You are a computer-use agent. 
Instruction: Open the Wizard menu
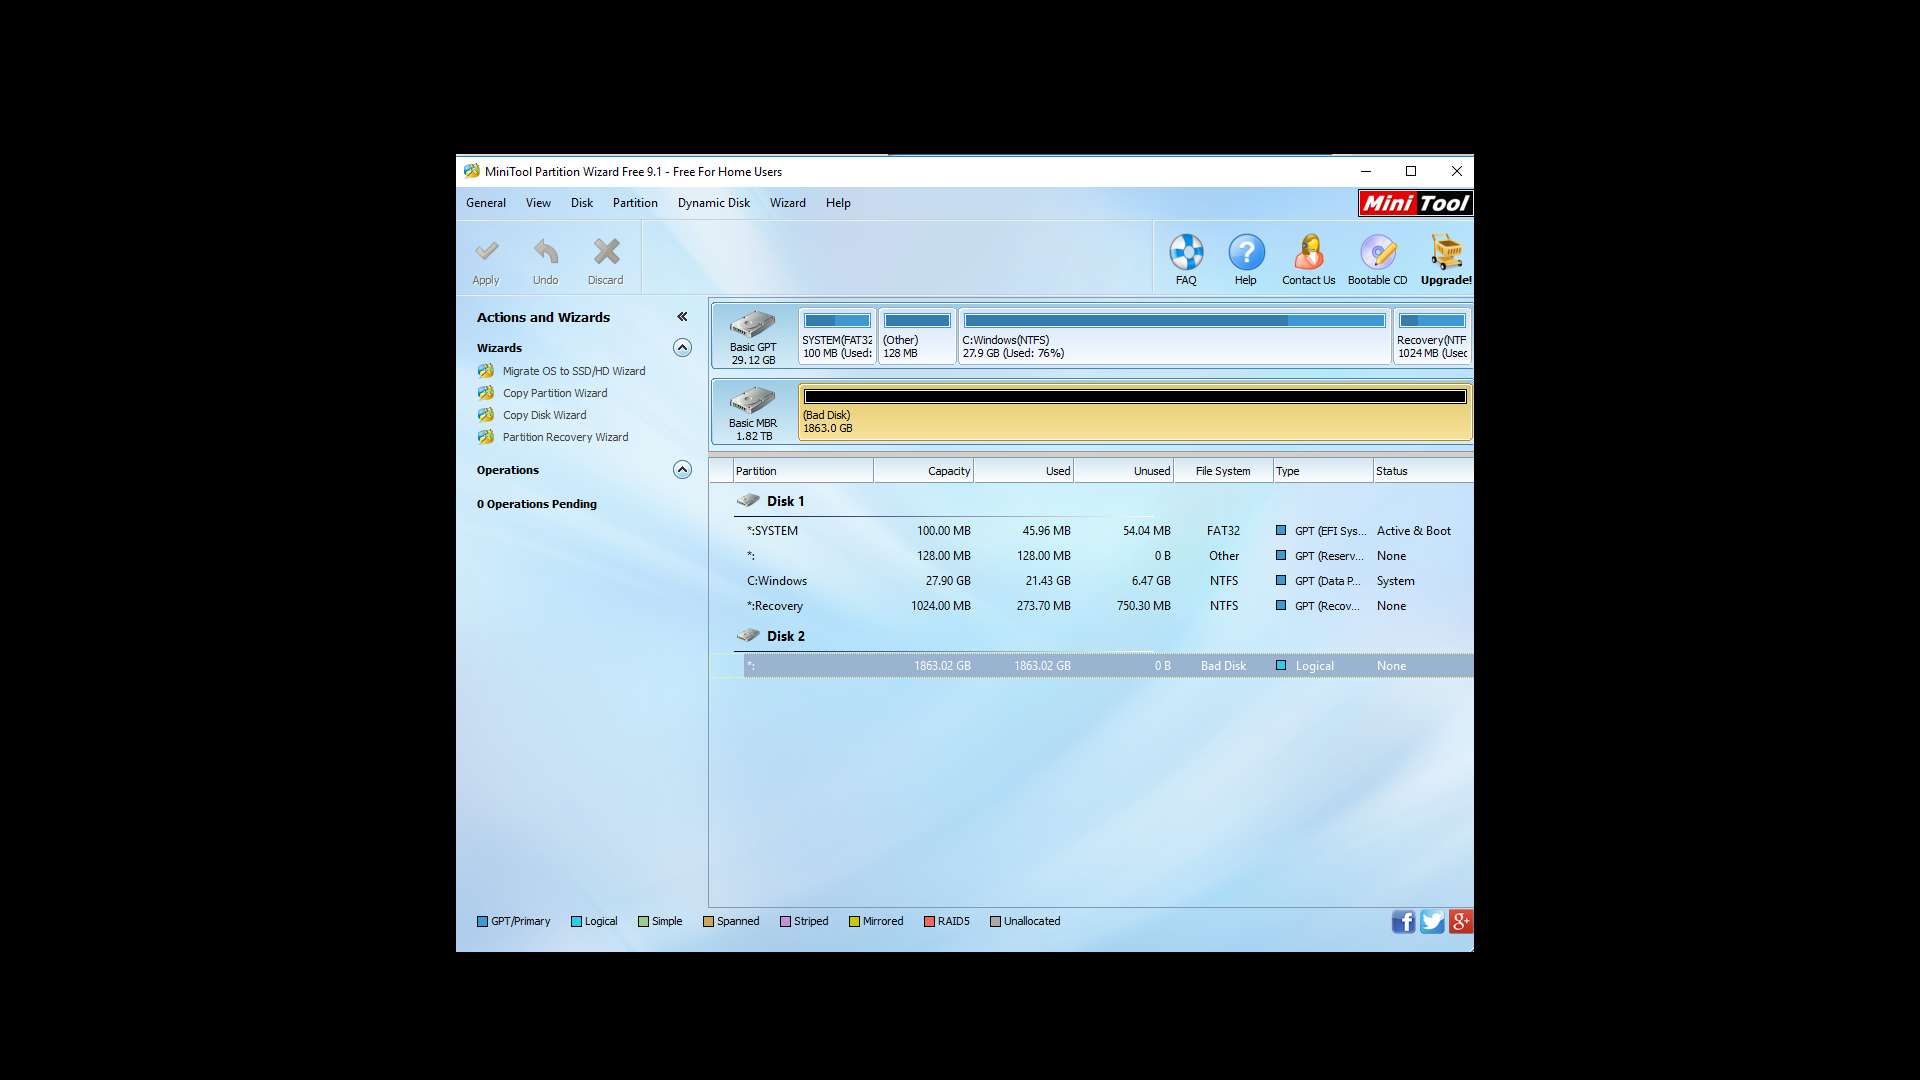click(x=788, y=203)
